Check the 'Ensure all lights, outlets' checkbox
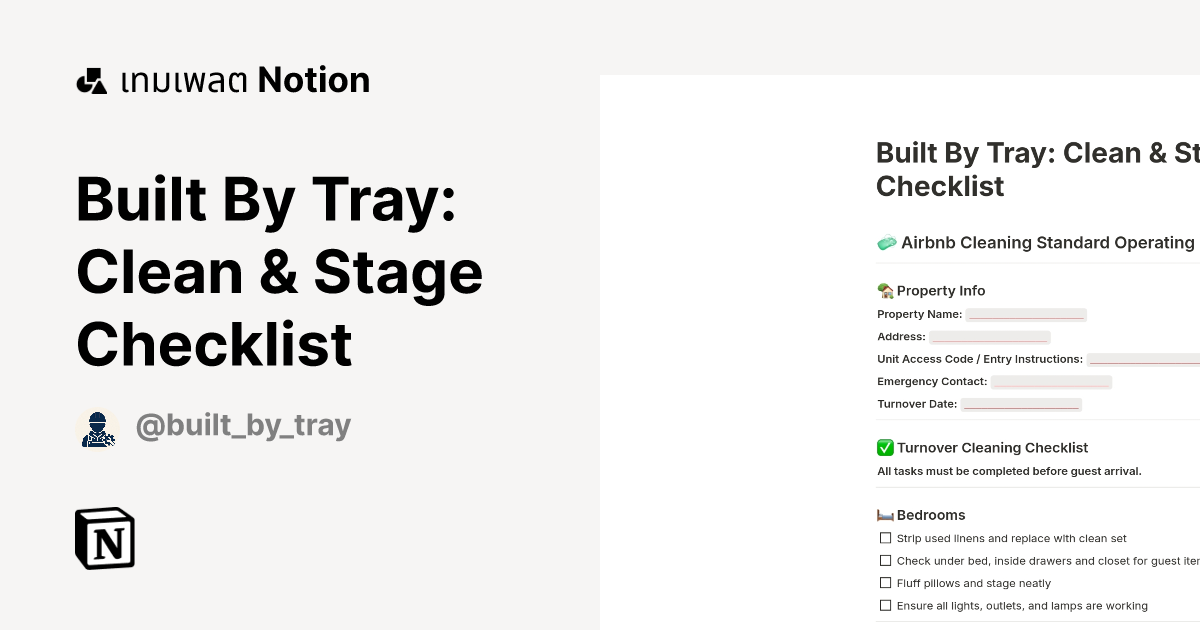Image resolution: width=1200 pixels, height=630 pixels. pyautogui.click(x=885, y=605)
